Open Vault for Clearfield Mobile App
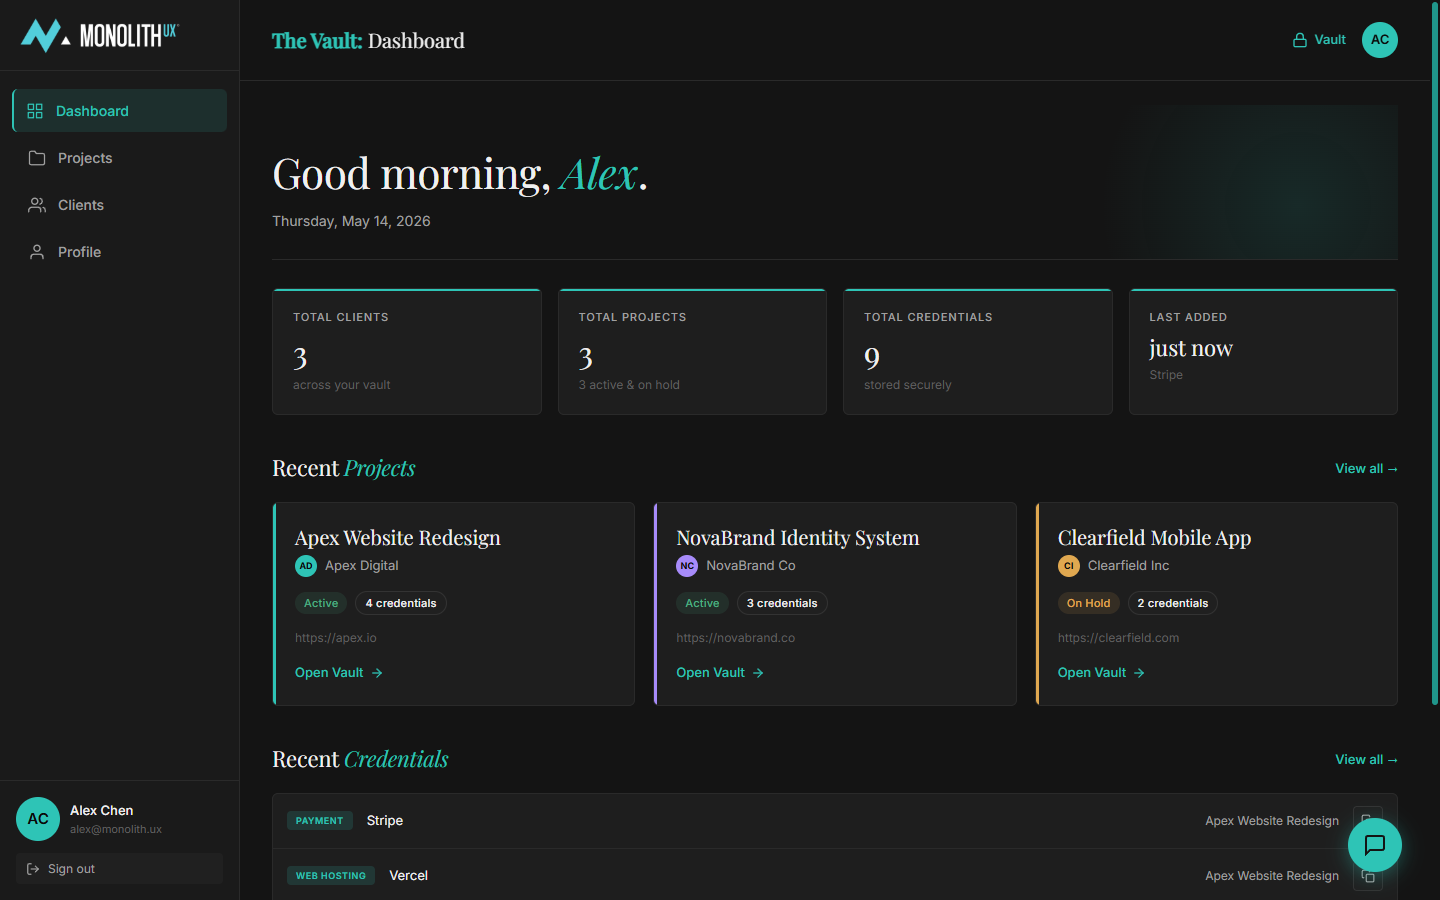1440x900 pixels. (1101, 673)
